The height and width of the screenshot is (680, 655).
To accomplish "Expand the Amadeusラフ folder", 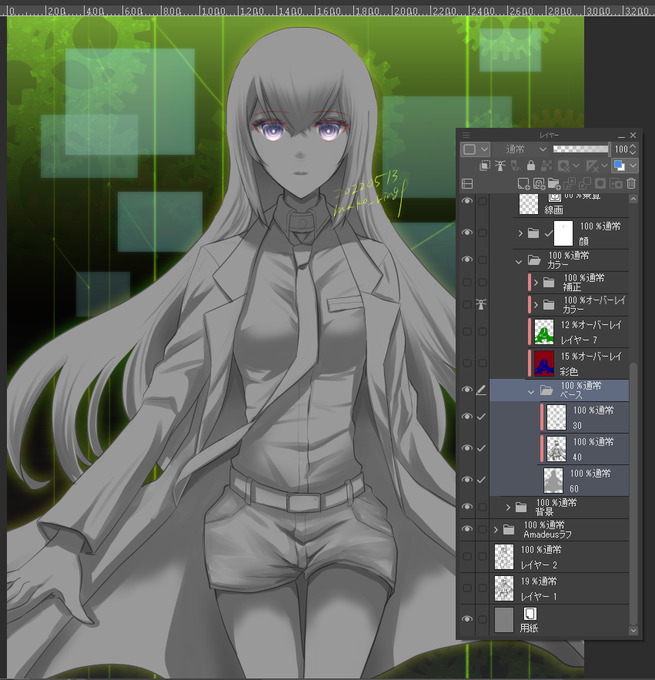I will click(496, 530).
